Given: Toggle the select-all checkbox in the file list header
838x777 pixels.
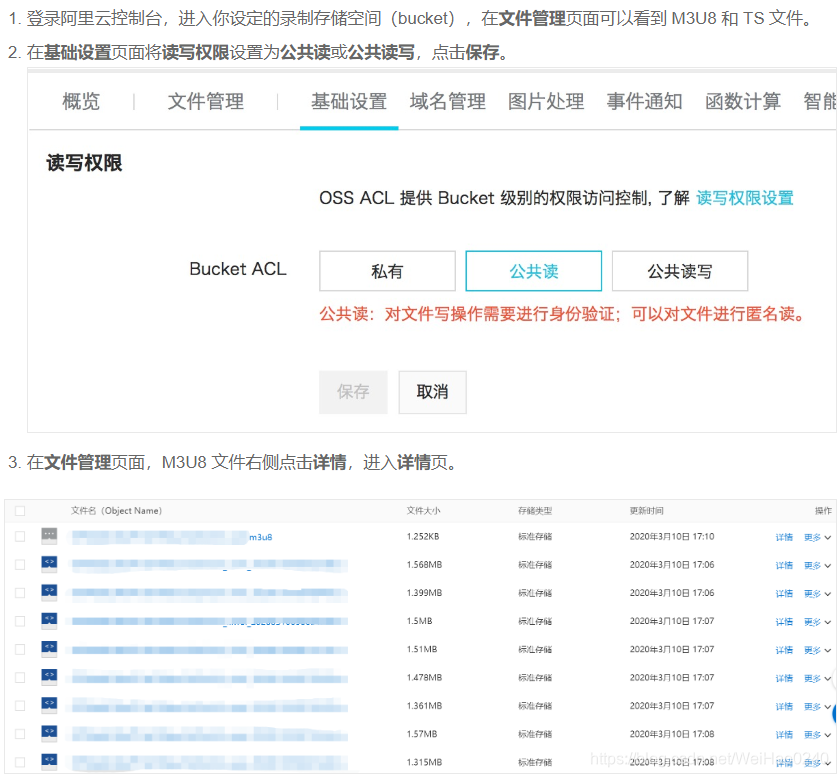Looking at the screenshot, I should pyautogui.click(x=18, y=510).
